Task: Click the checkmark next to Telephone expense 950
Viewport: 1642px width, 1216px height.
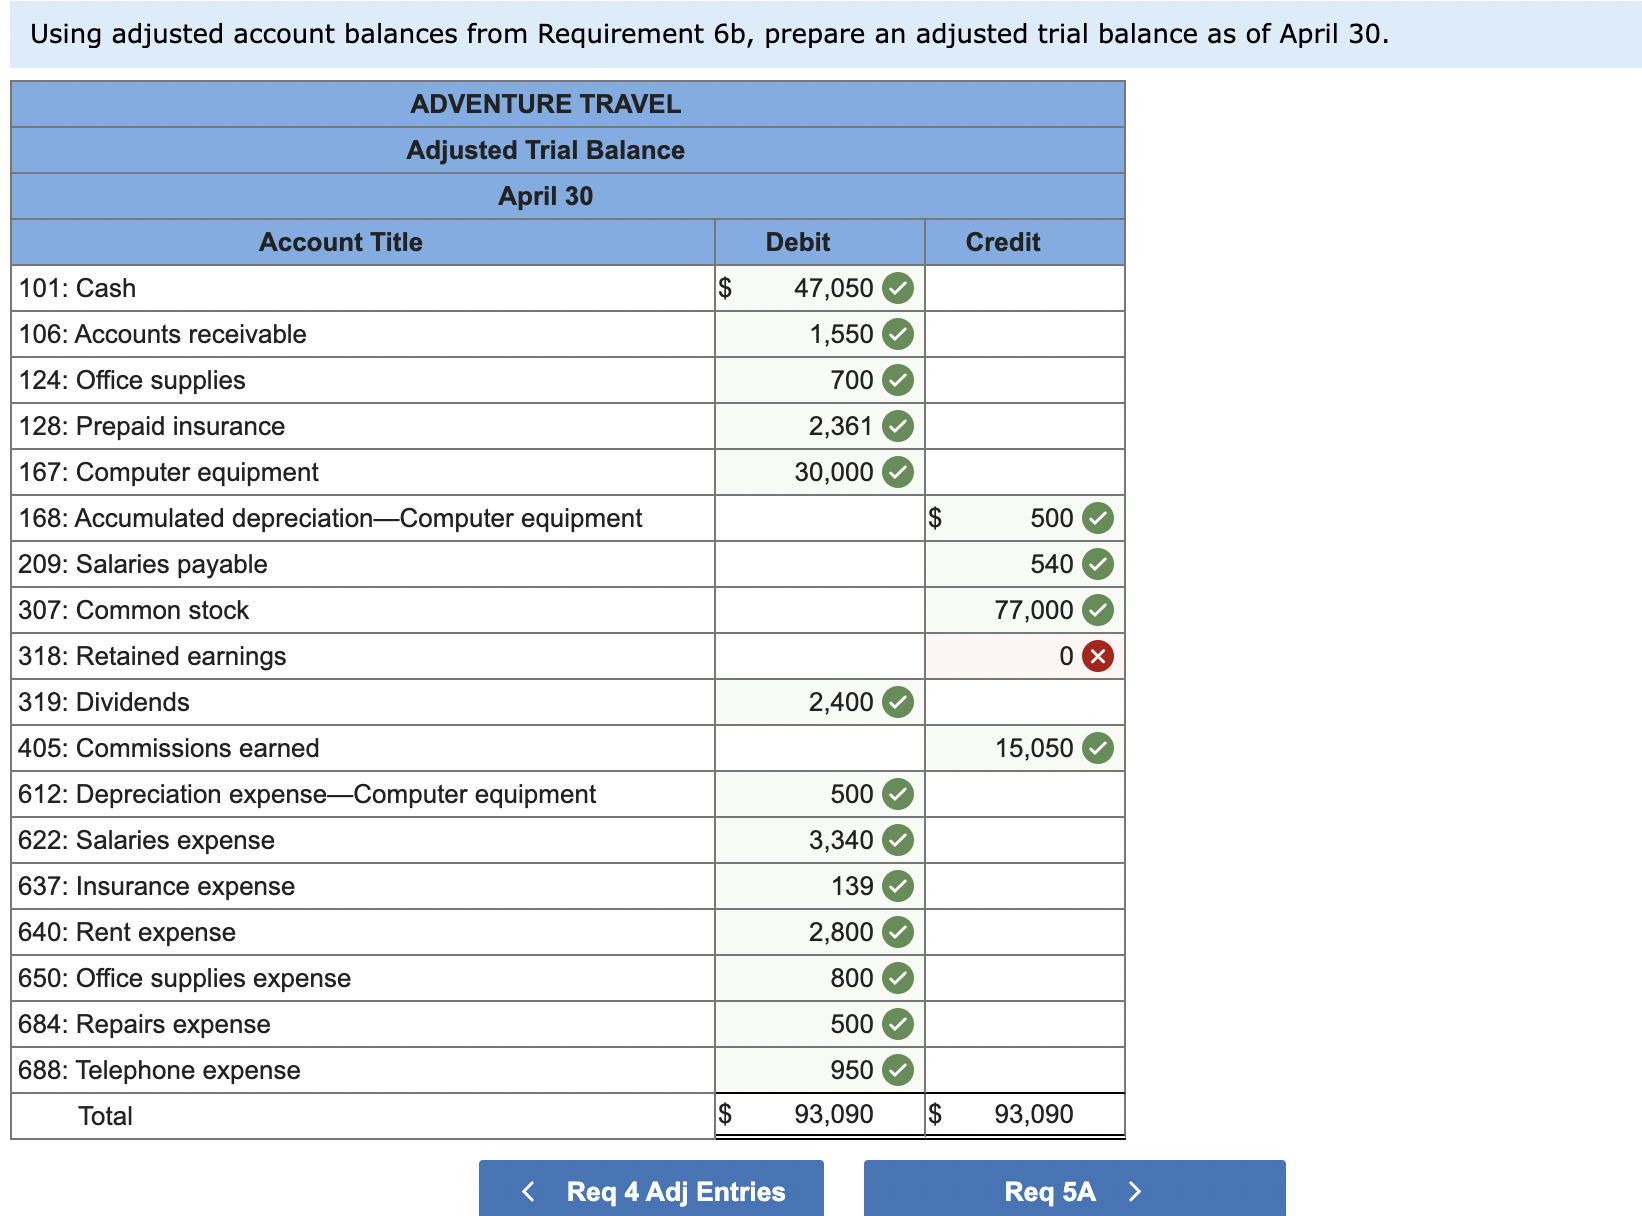Action: 898,1070
